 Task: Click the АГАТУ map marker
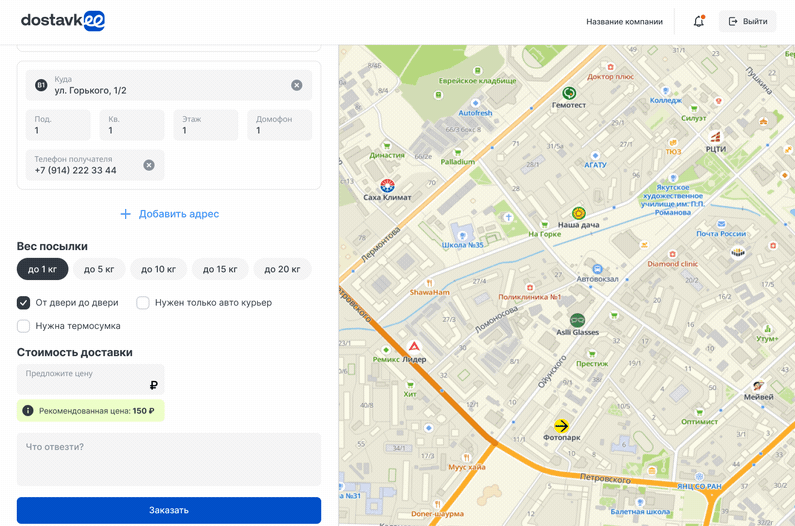(x=595, y=155)
